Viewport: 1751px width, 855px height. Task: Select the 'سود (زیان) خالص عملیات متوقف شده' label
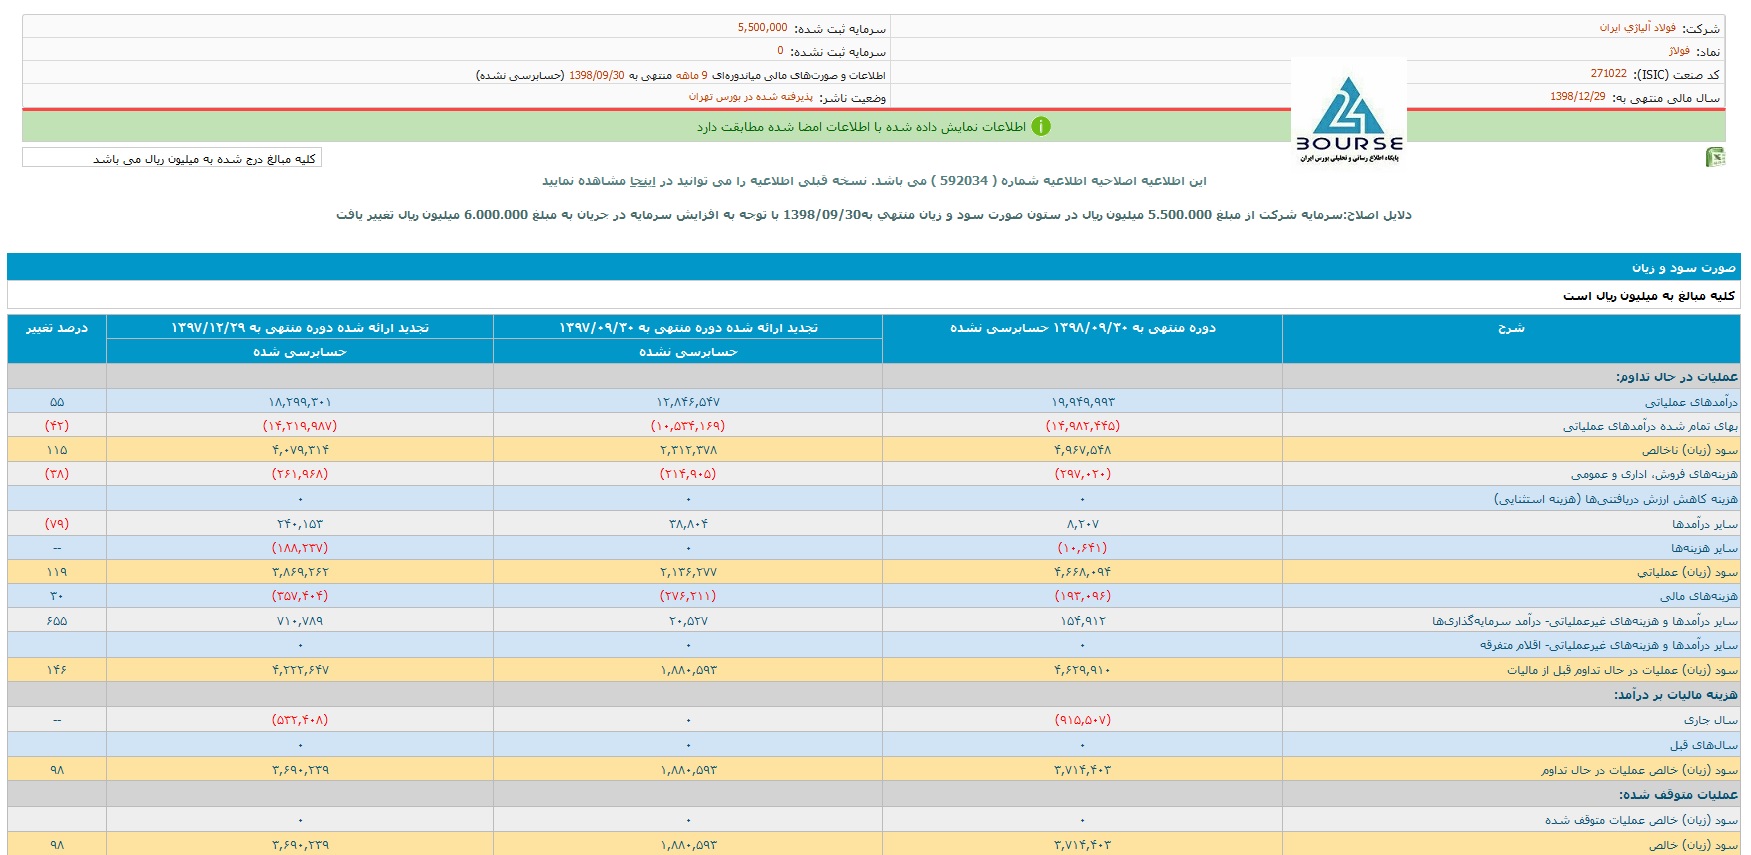(1641, 820)
